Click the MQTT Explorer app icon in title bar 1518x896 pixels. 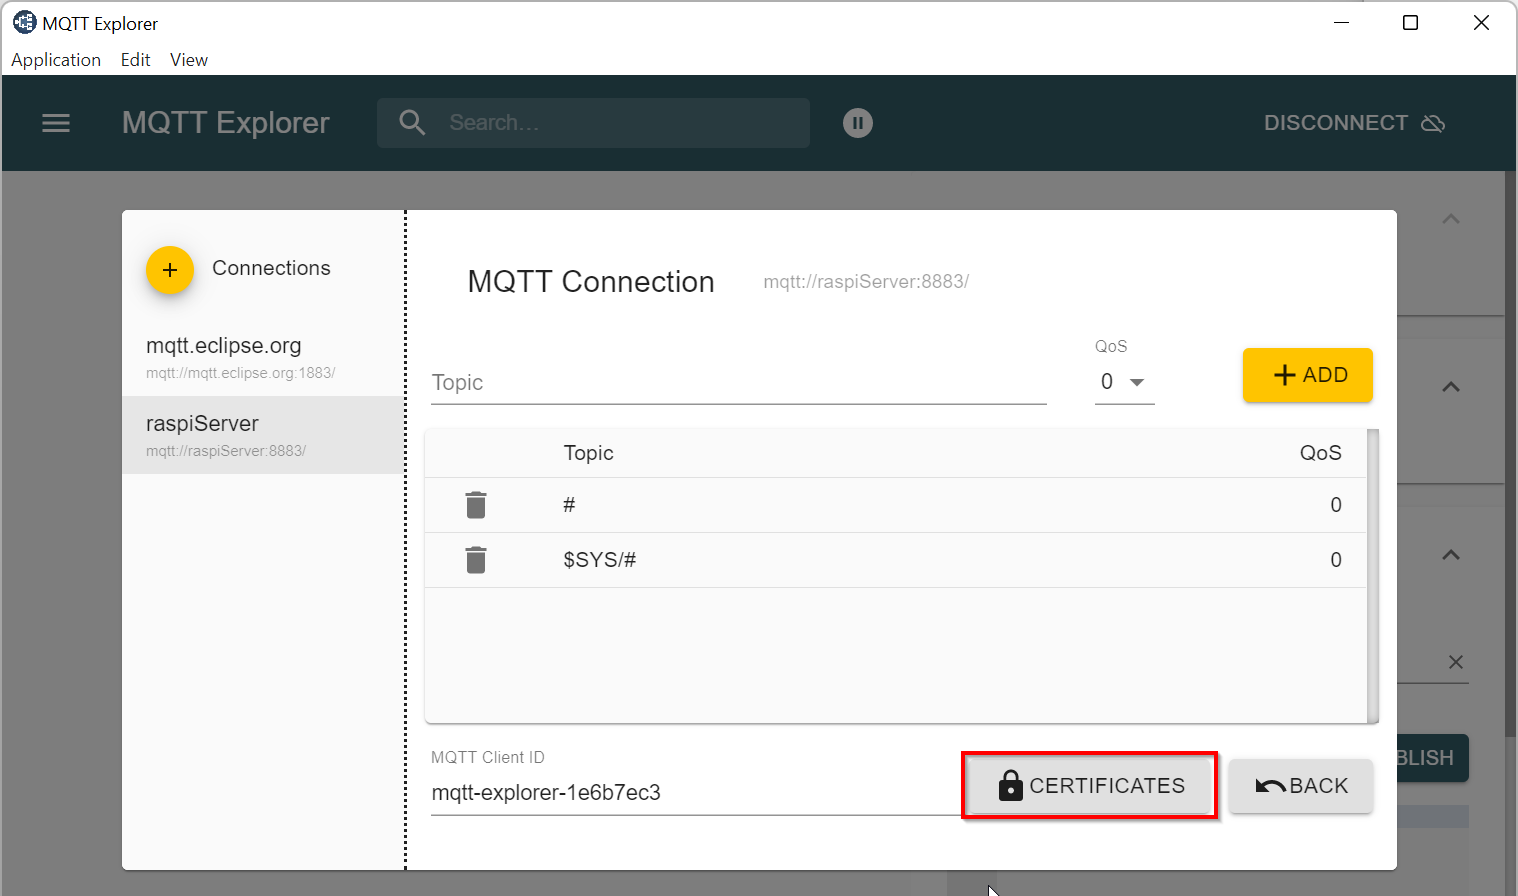click(24, 22)
